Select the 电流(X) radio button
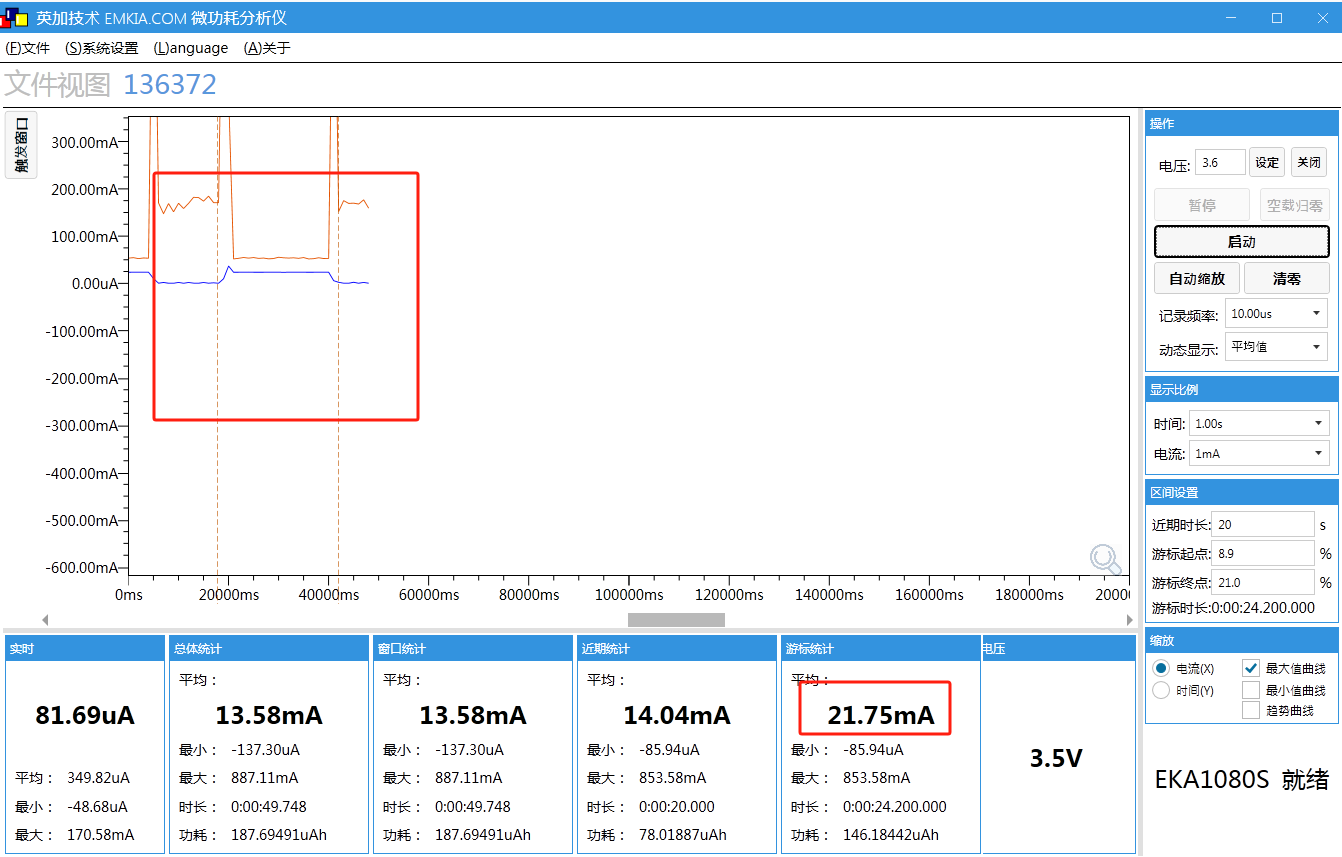The image size is (1342, 857). tap(1161, 668)
